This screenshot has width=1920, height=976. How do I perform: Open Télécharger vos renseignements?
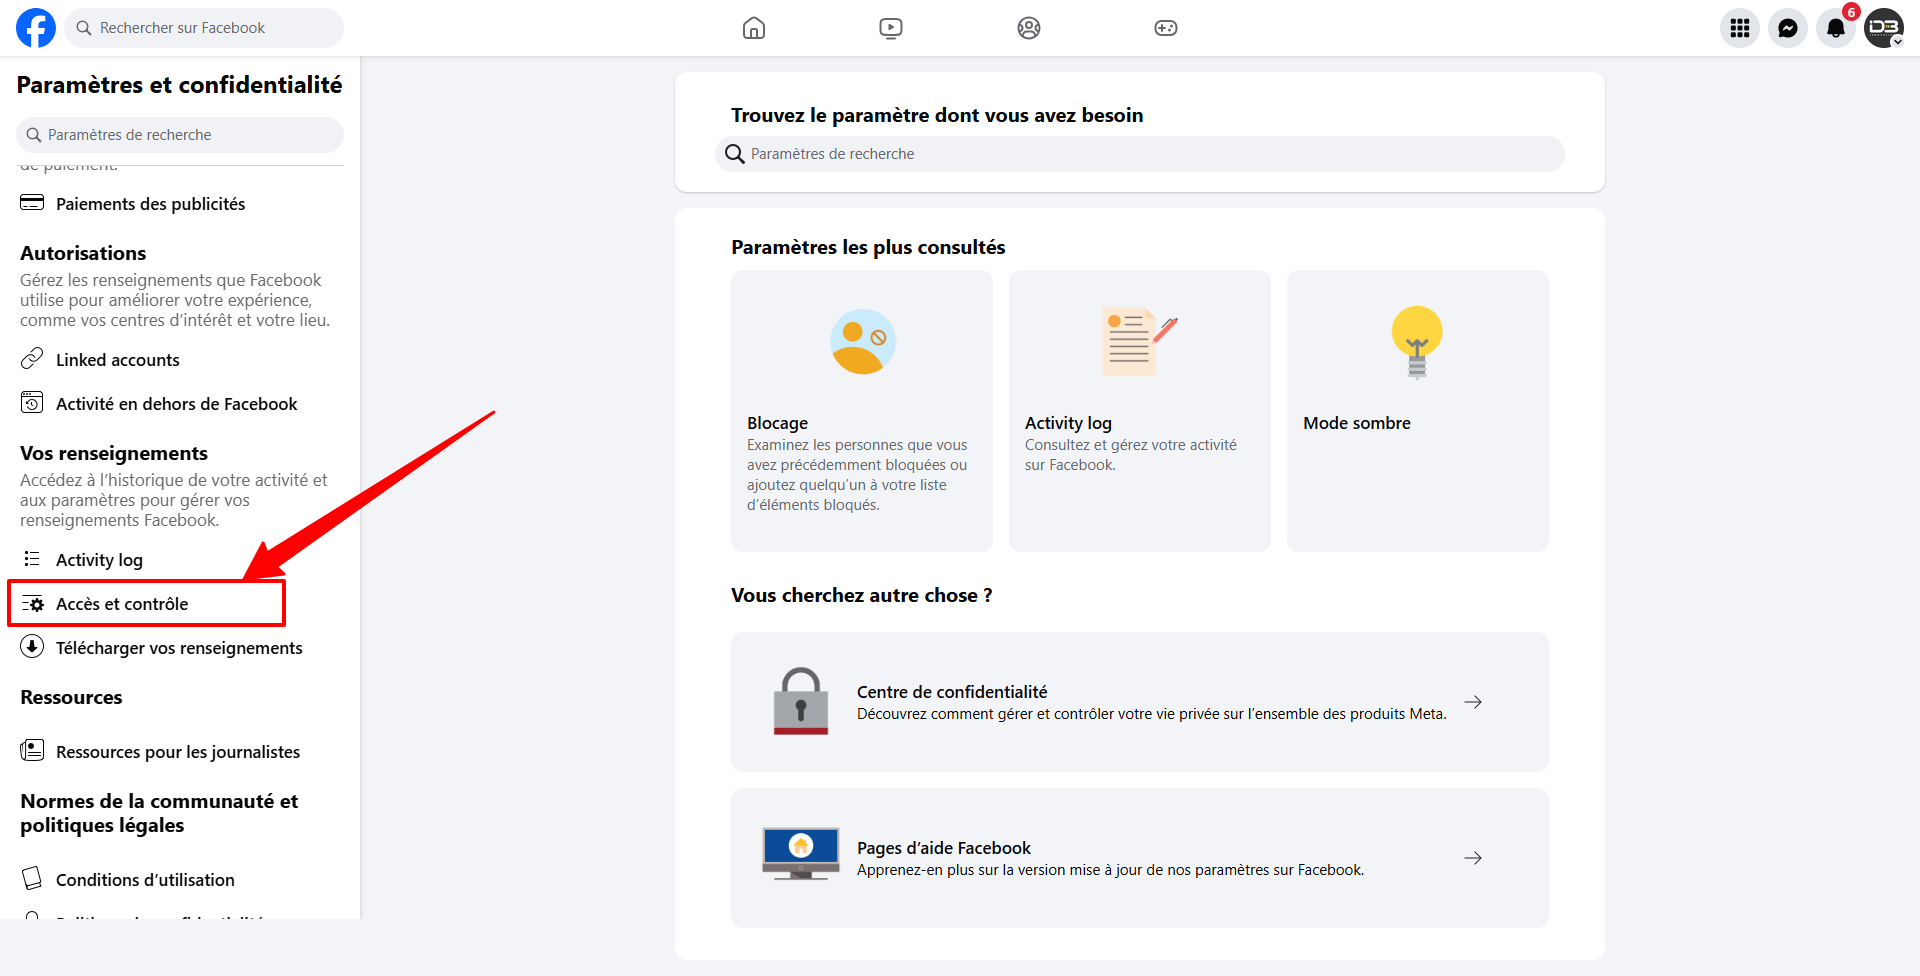tap(180, 648)
